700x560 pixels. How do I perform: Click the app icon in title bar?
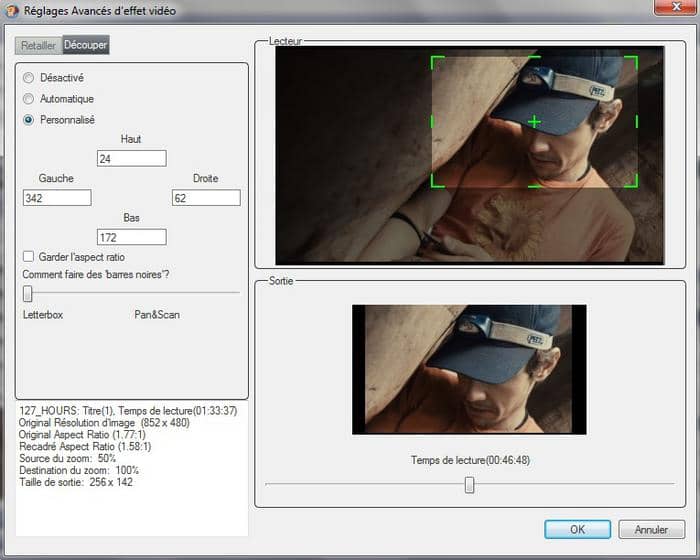pyautogui.click(x=12, y=10)
